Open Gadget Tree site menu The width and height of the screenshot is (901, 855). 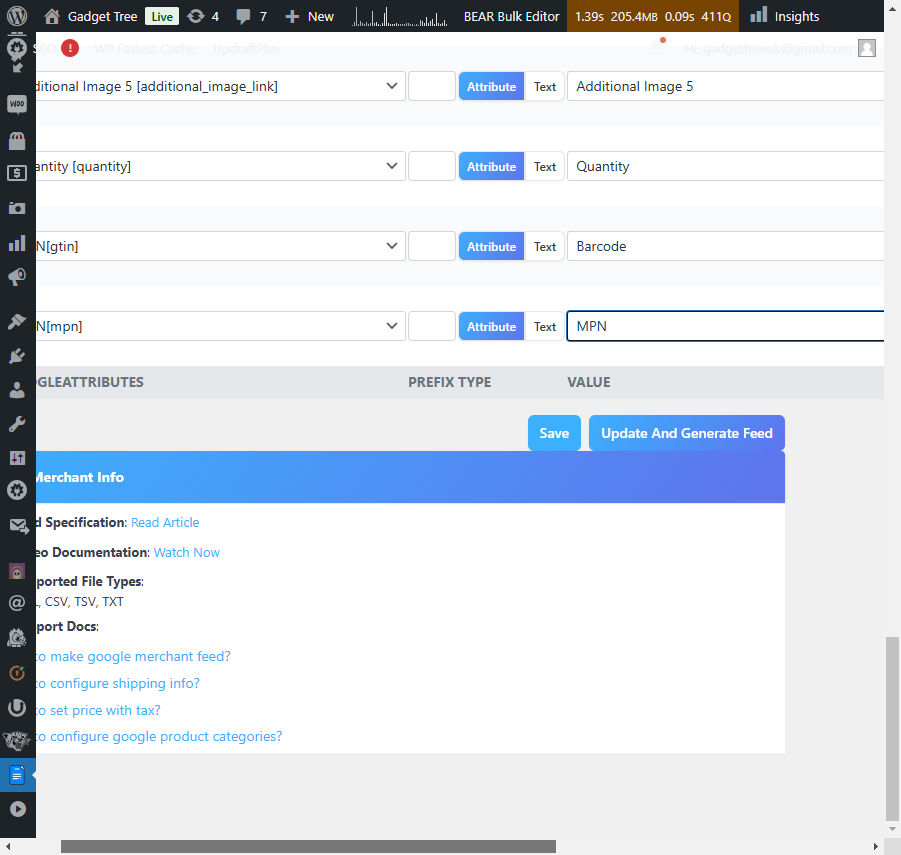point(102,17)
